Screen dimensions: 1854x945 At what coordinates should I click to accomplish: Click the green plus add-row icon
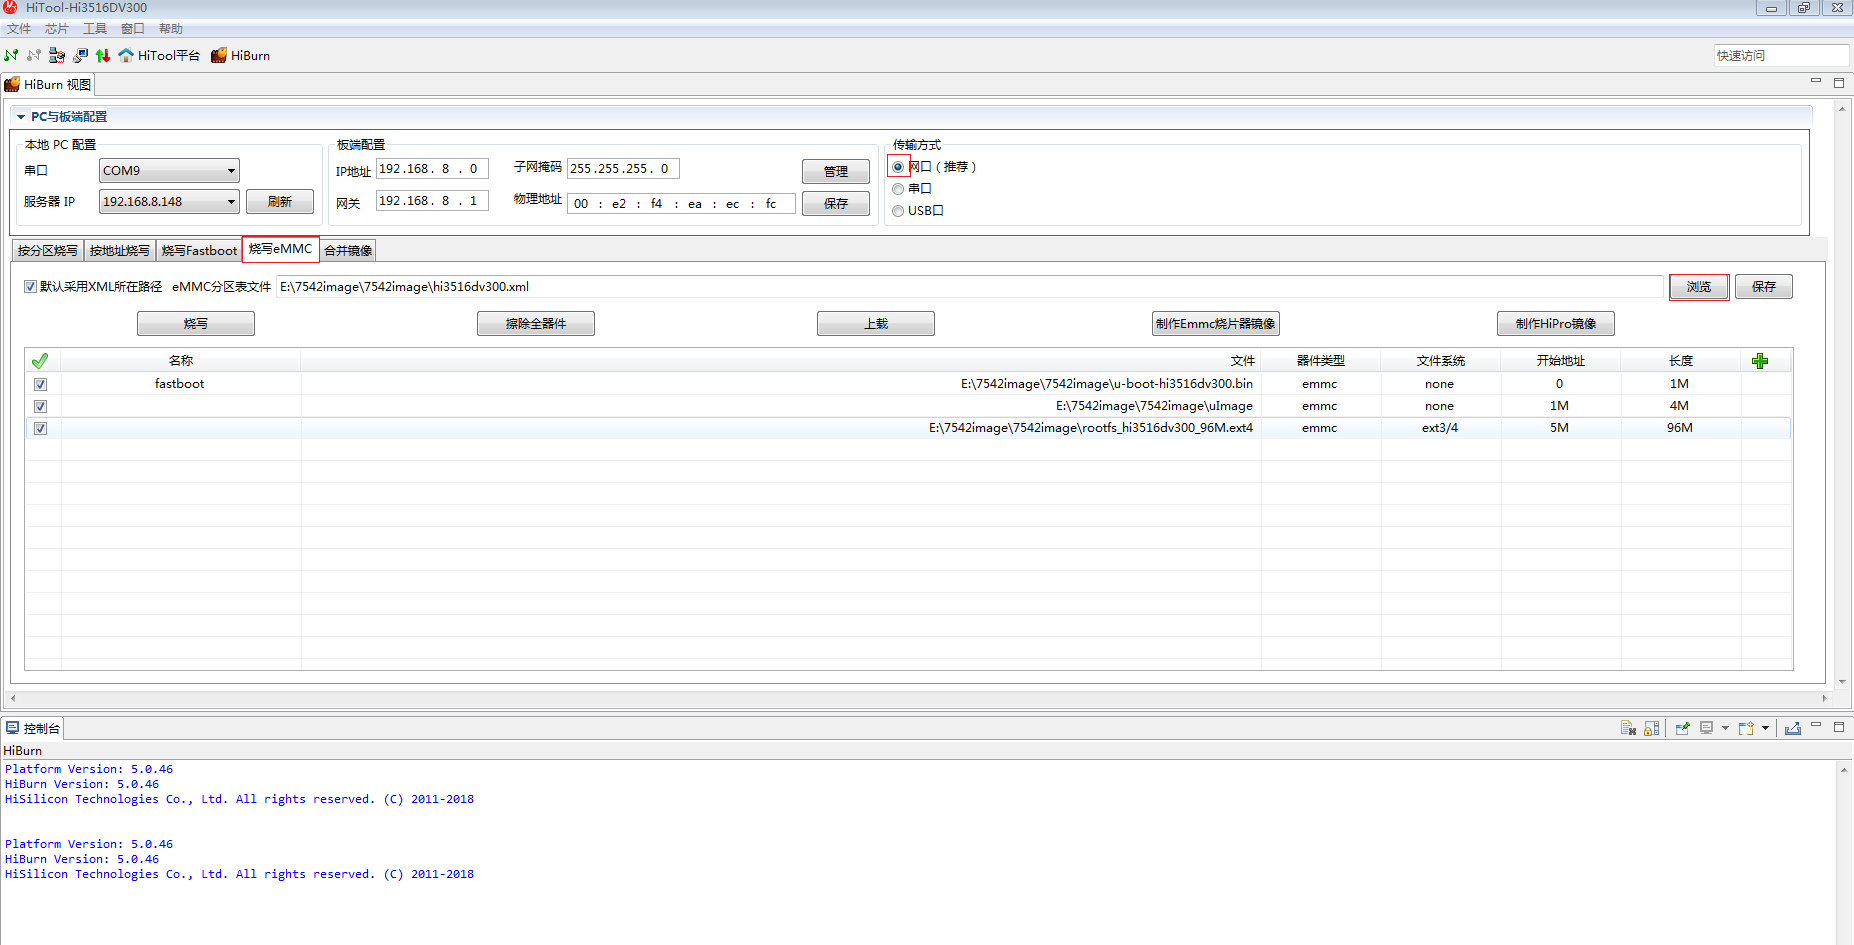(1760, 361)
